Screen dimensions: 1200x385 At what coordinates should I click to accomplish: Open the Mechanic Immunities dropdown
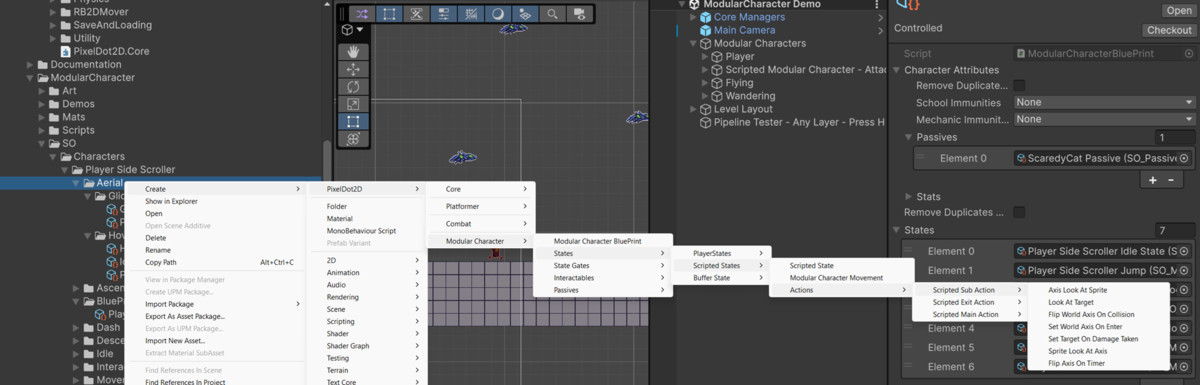[1104, 119]
